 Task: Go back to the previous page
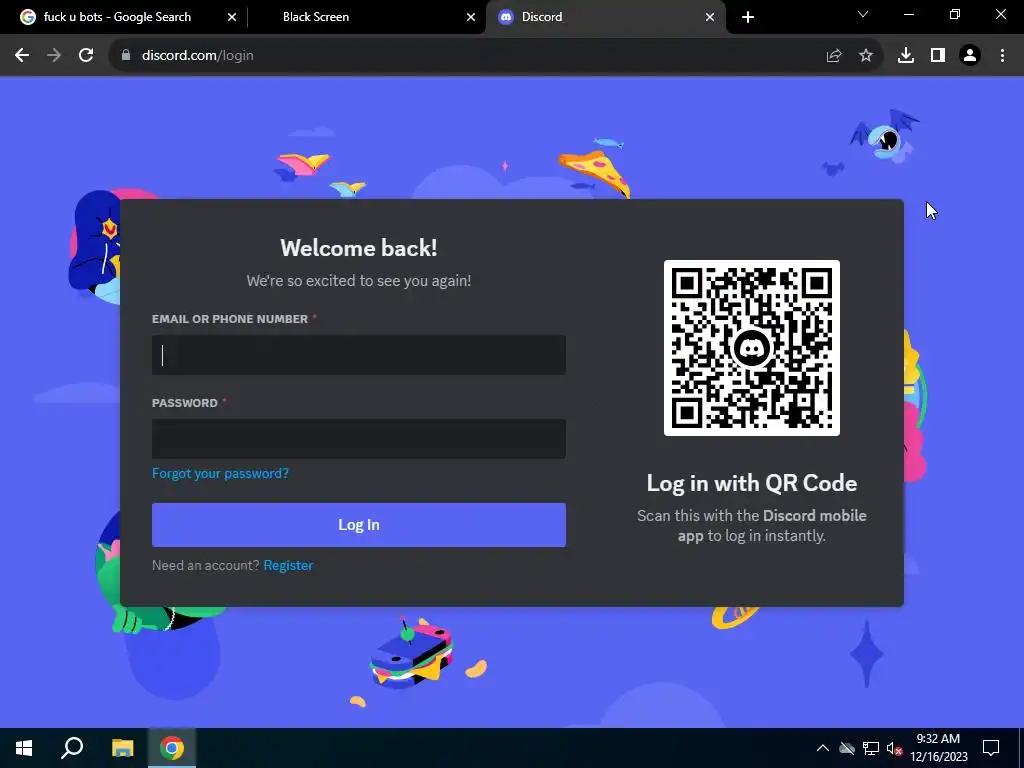tap(22, 56)
